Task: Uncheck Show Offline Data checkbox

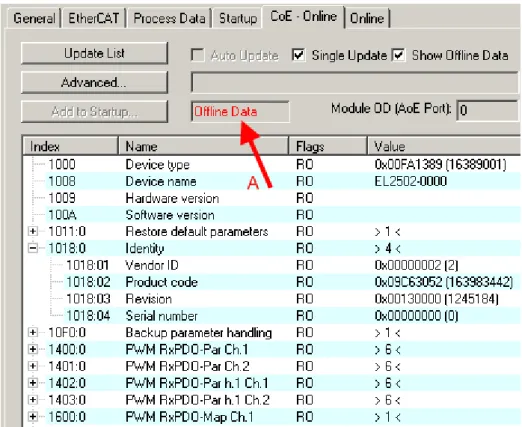Action: pyautogui.click(x=399, y=55)
